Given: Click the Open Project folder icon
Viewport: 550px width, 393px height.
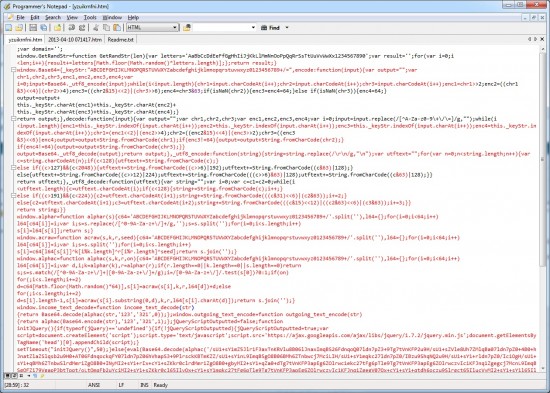Looking at the screenshot, I should click(x=58, y=27).
